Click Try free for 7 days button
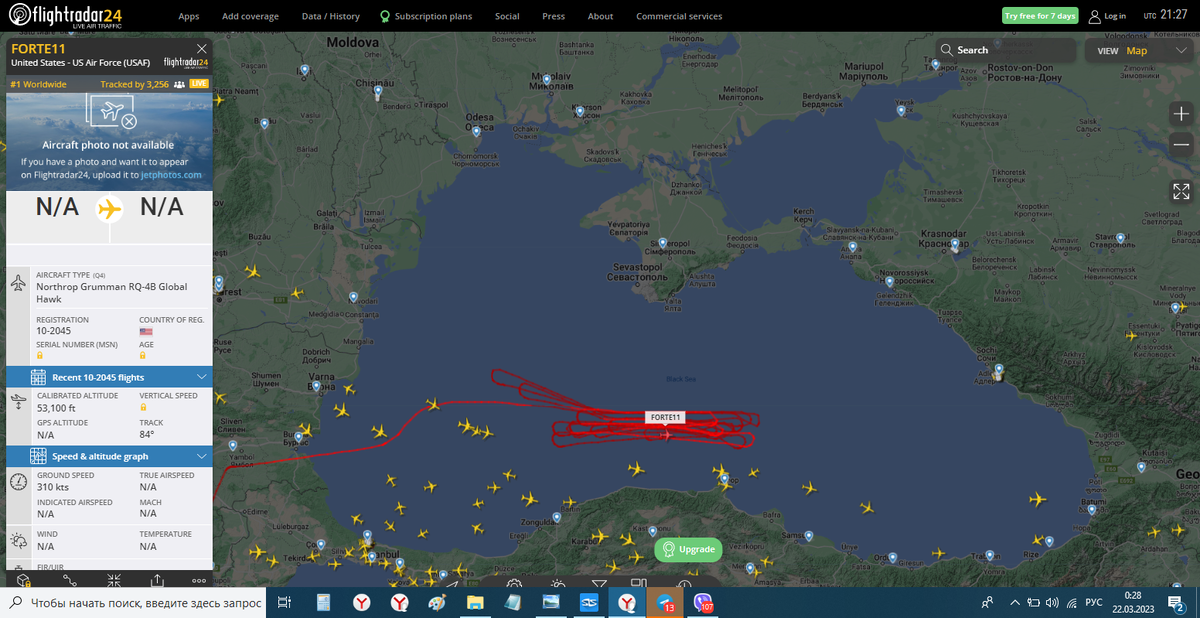Image resolution: width=1200 pixels, height=618 pixels. tap(1040, 16)
